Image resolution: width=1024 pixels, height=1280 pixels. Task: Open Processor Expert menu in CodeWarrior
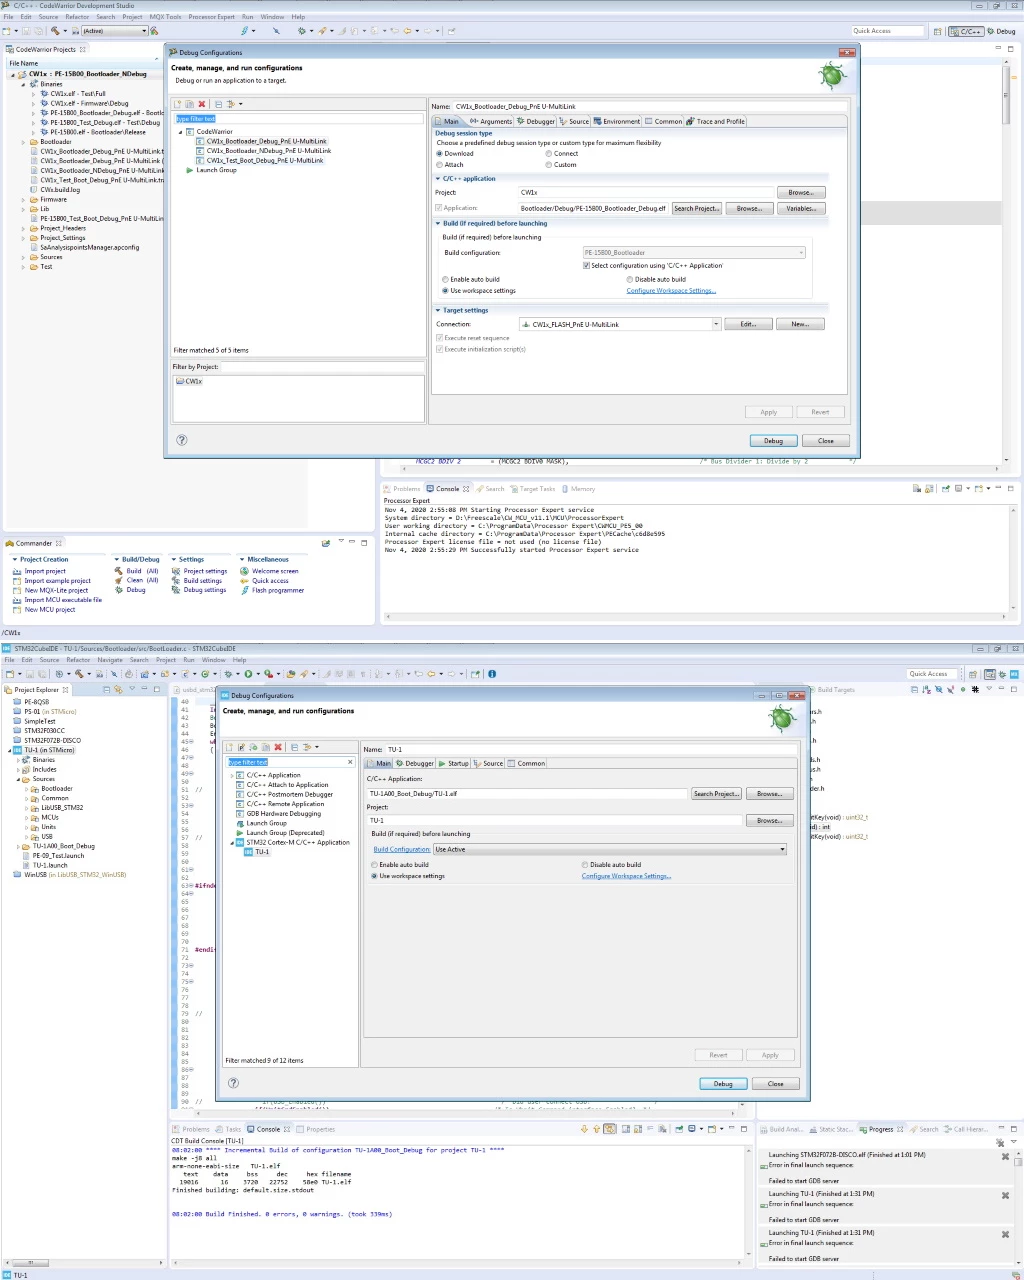tap(211, 17)
